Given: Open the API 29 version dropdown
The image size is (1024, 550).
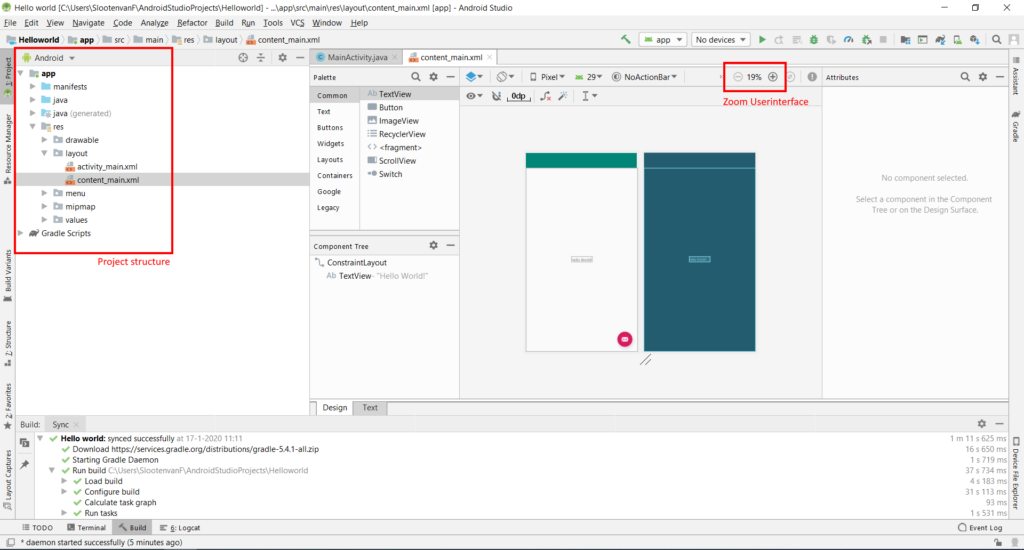Looking at the screenshot, I should tap(588, 76).
